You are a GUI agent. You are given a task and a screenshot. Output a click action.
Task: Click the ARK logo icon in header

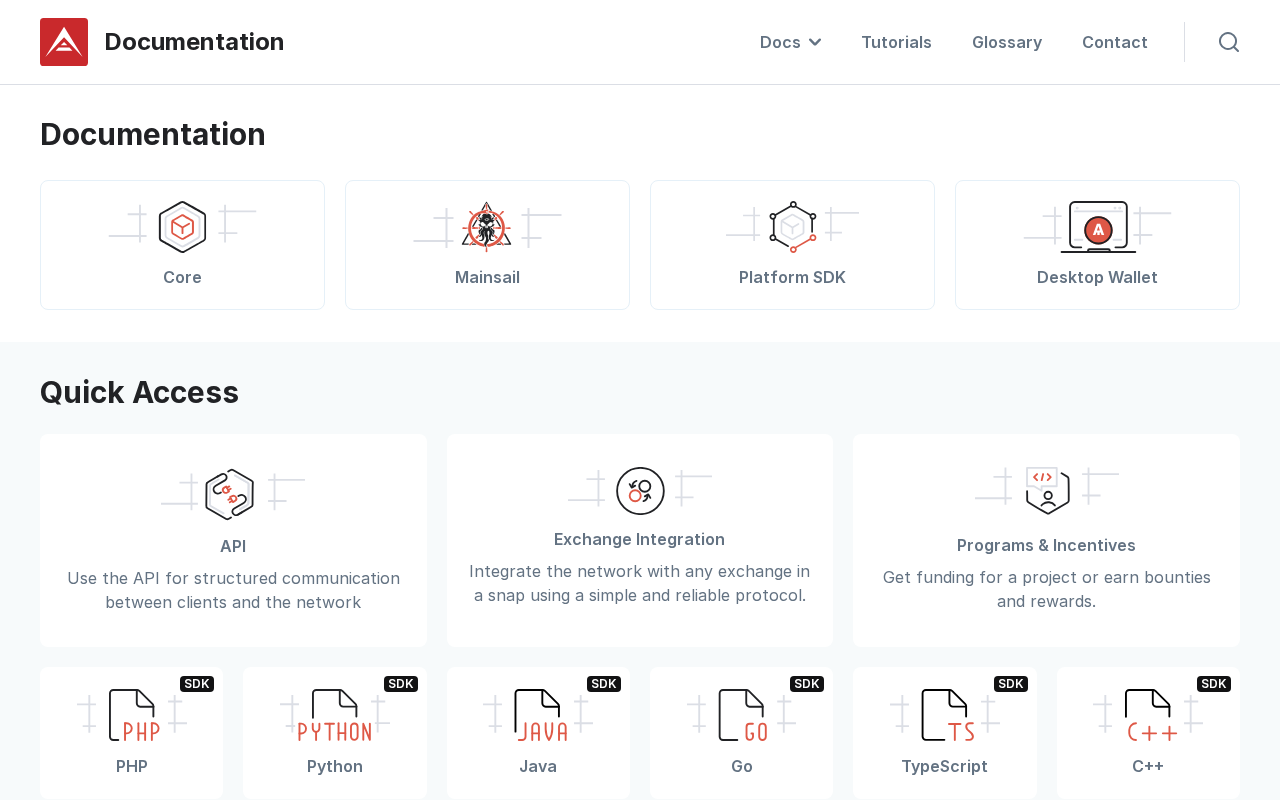[64, 42]
